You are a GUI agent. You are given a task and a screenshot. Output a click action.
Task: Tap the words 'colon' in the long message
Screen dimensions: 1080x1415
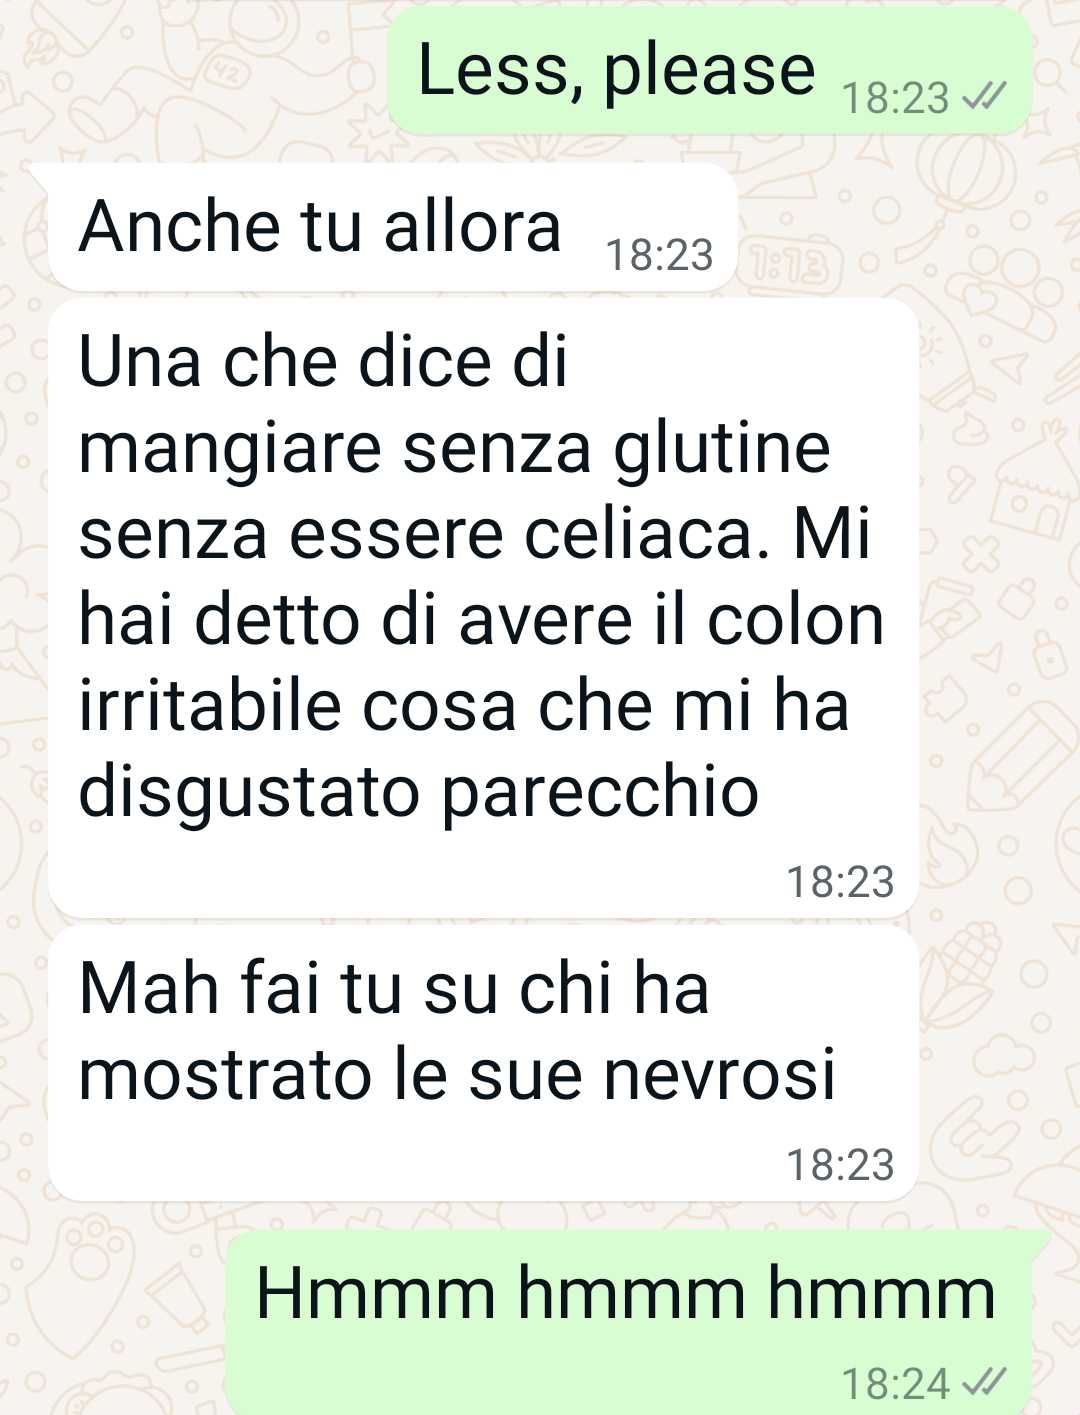pyautogui.click(x=795, y=620)
